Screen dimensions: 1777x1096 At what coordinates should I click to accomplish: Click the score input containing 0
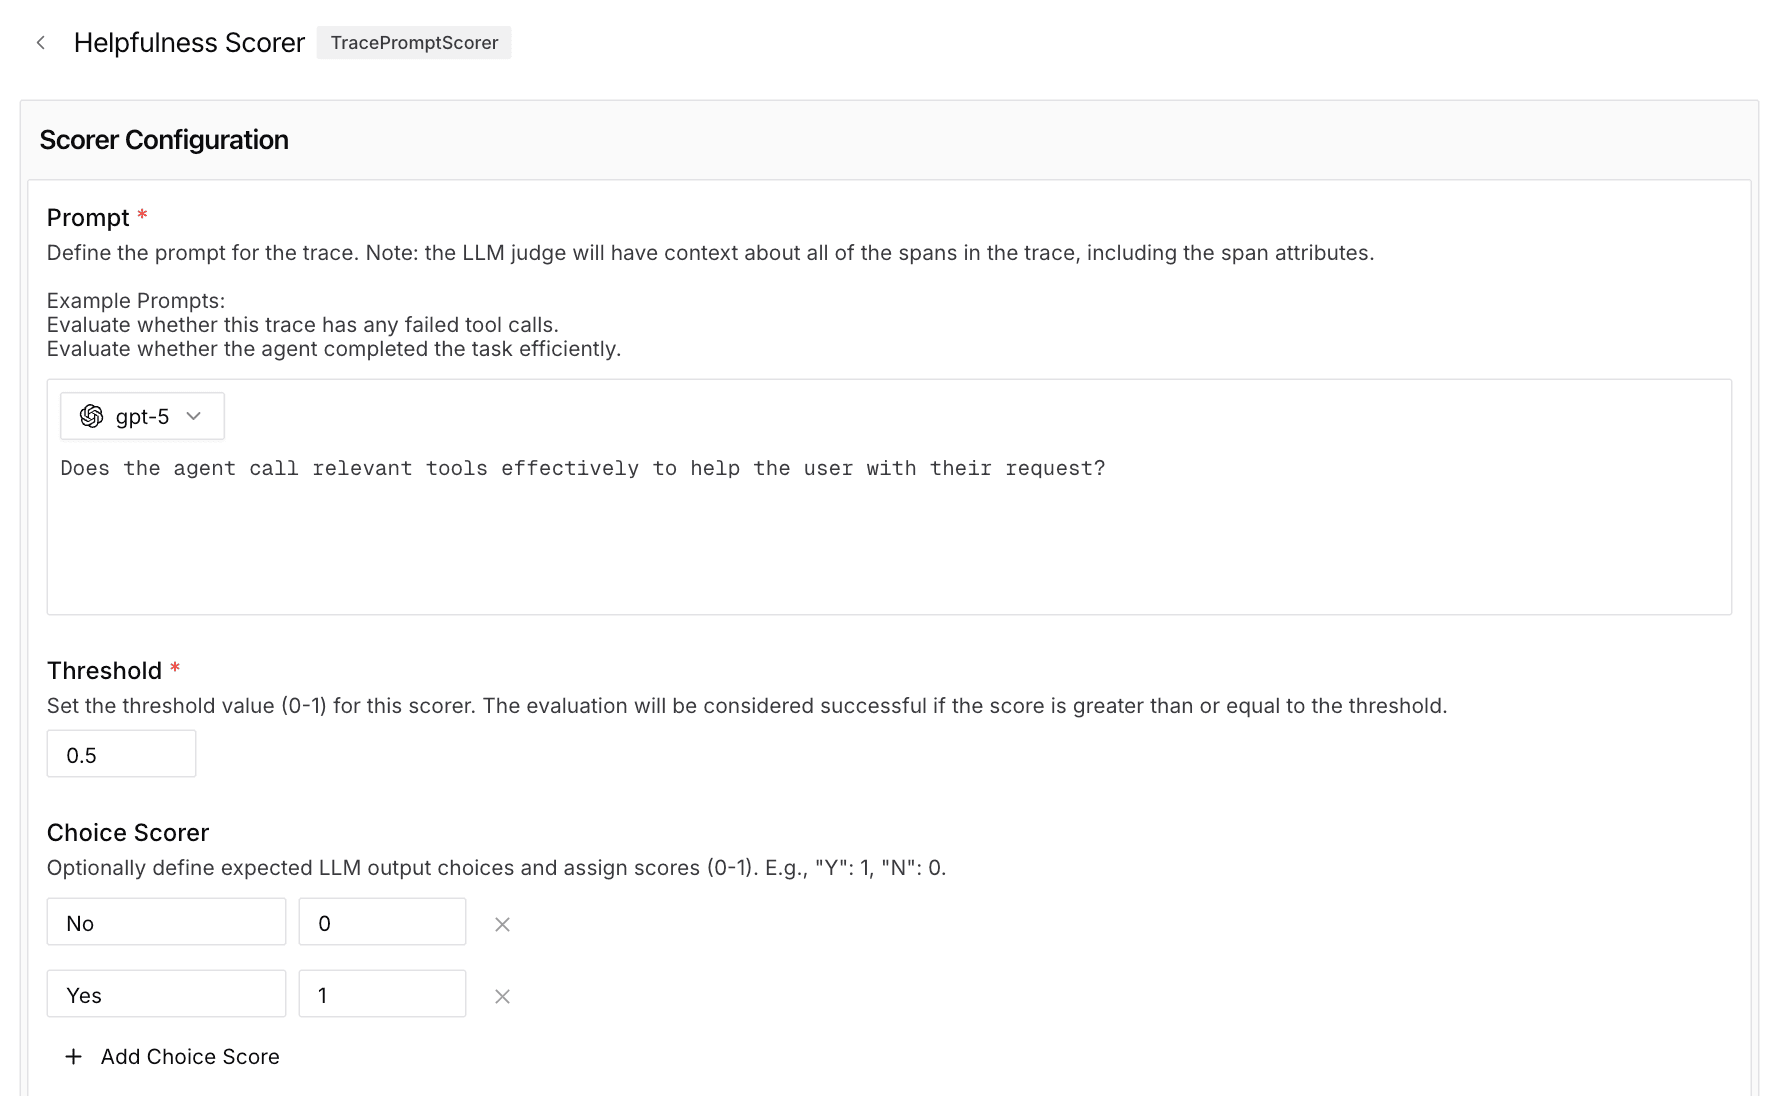[381, 922]
